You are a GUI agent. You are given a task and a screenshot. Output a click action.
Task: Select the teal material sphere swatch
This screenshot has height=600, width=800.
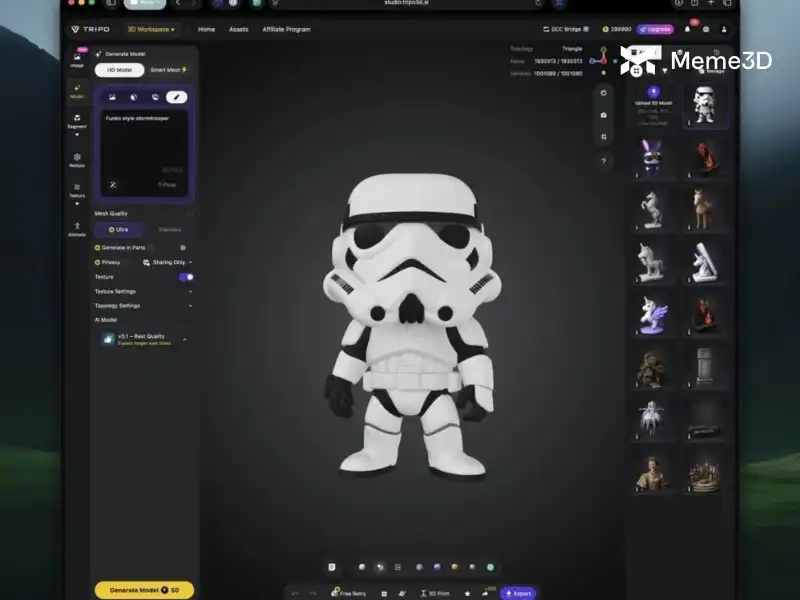click(490, 567)
